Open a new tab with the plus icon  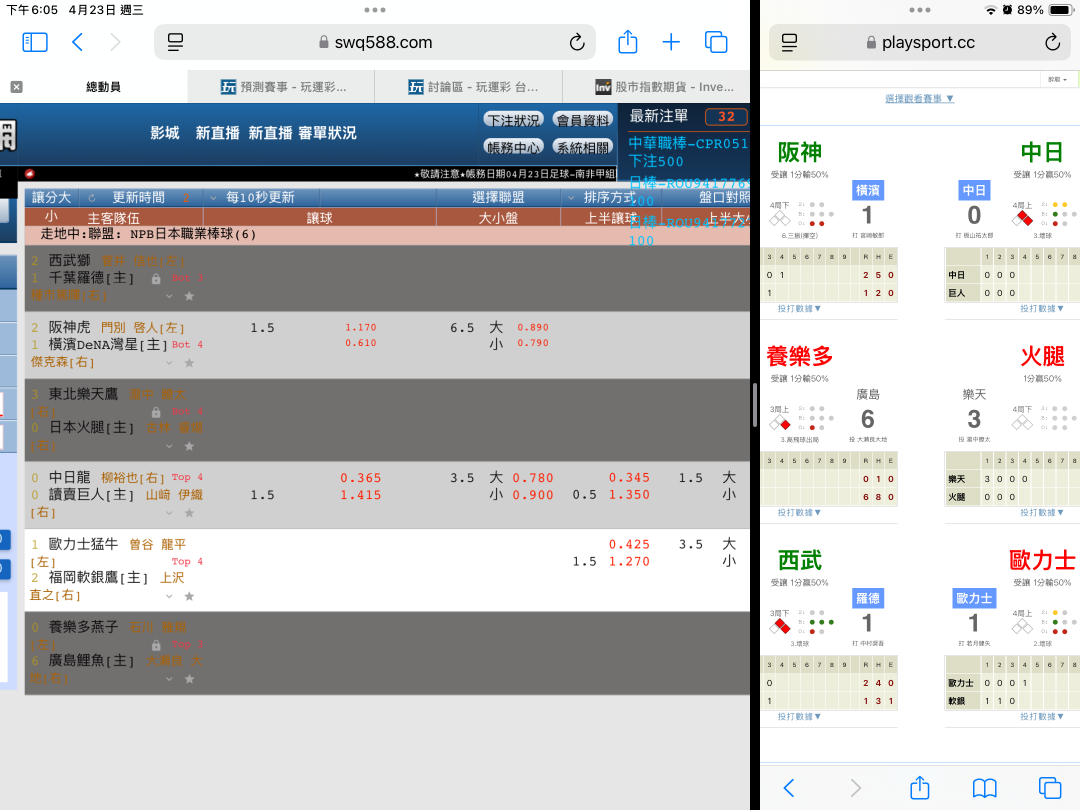(x=671, y=43)
